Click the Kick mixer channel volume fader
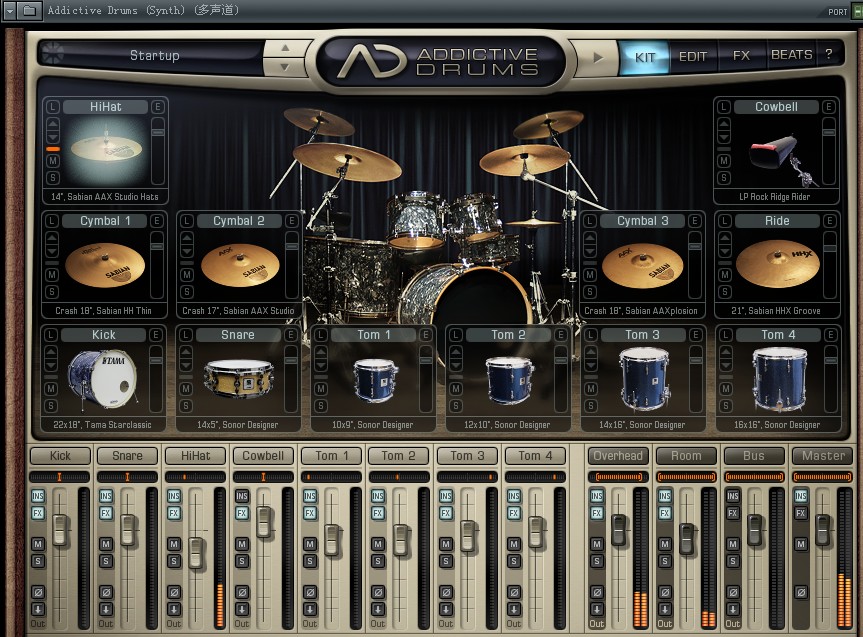863x637 pixels. (60, 531)
